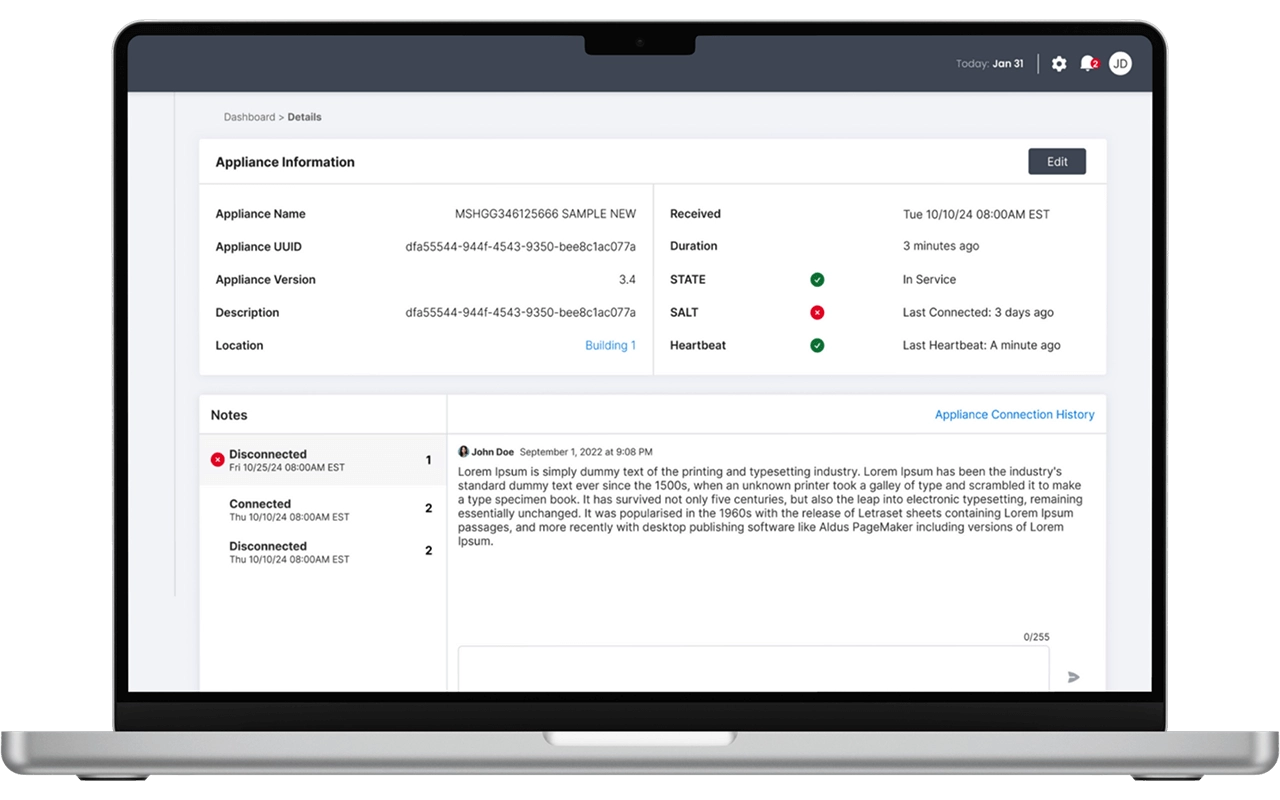
Task: Click the red SALT error icon
Action: click(x=817, y=313)
